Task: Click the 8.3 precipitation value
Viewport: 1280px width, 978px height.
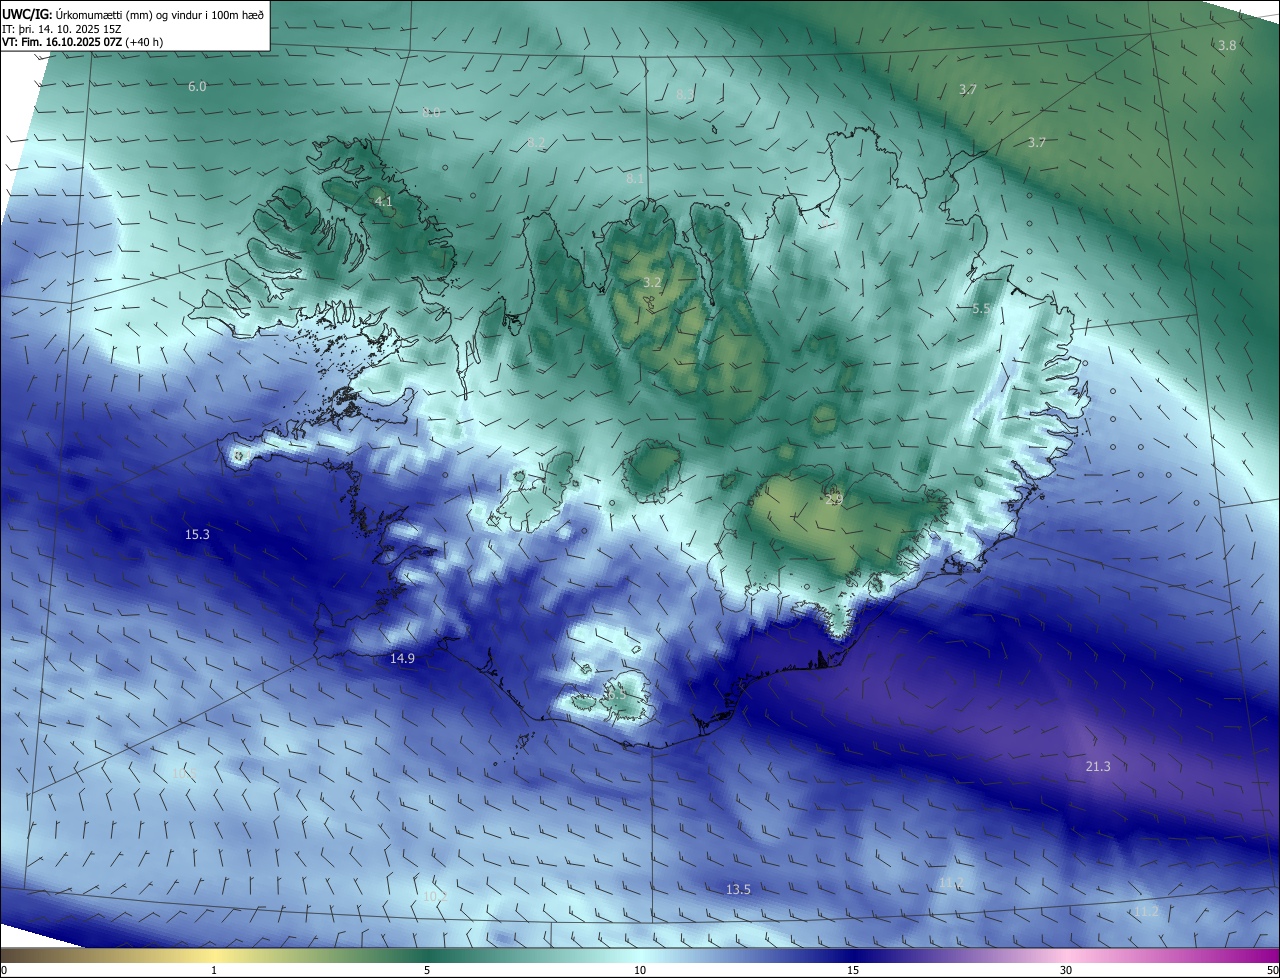Action: 685,94
